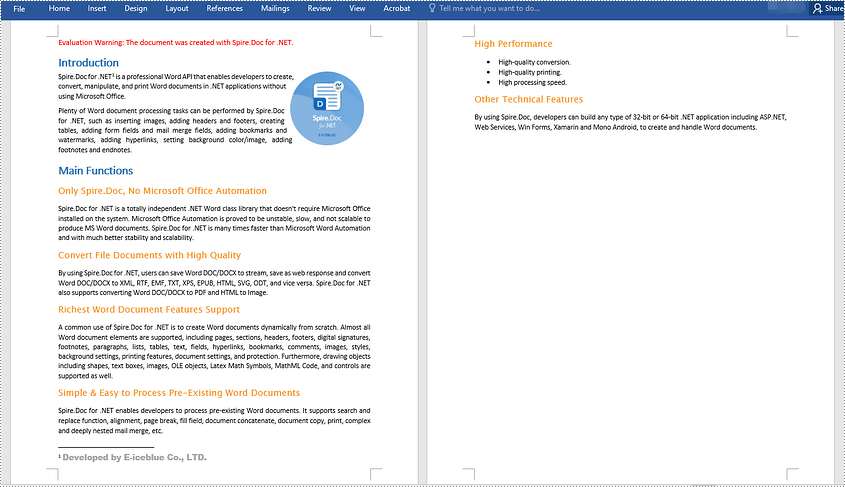845x487 pixels.
Task: Click the footnote Developed by E-iceblue Co., LTD.
Action: (133, 457)
